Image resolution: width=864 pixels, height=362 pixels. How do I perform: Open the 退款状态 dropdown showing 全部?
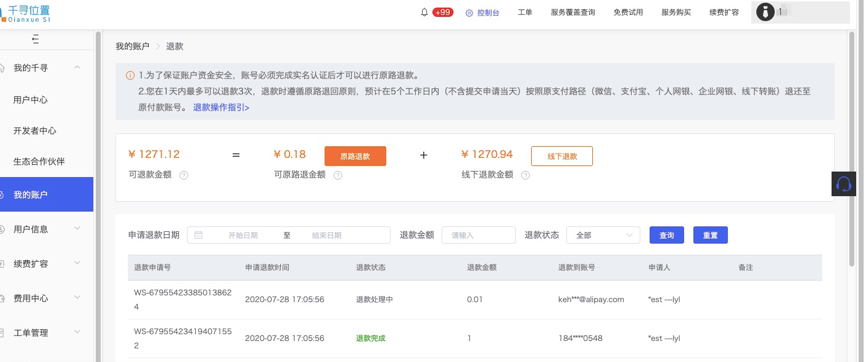[x=603, y=235]
